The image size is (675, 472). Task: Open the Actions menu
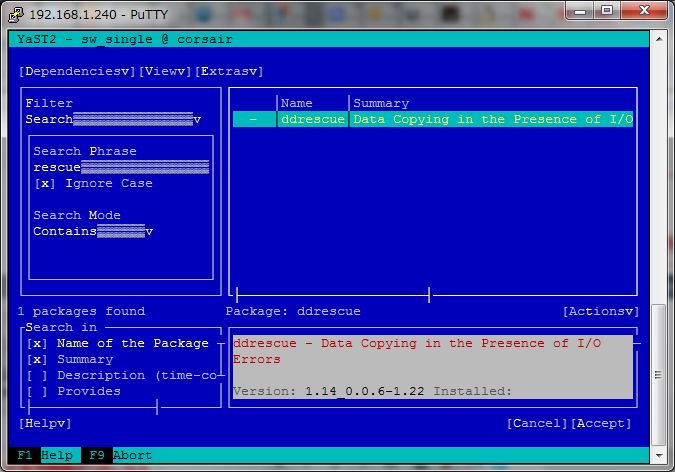pyautogui.click(x=601, y=311)
